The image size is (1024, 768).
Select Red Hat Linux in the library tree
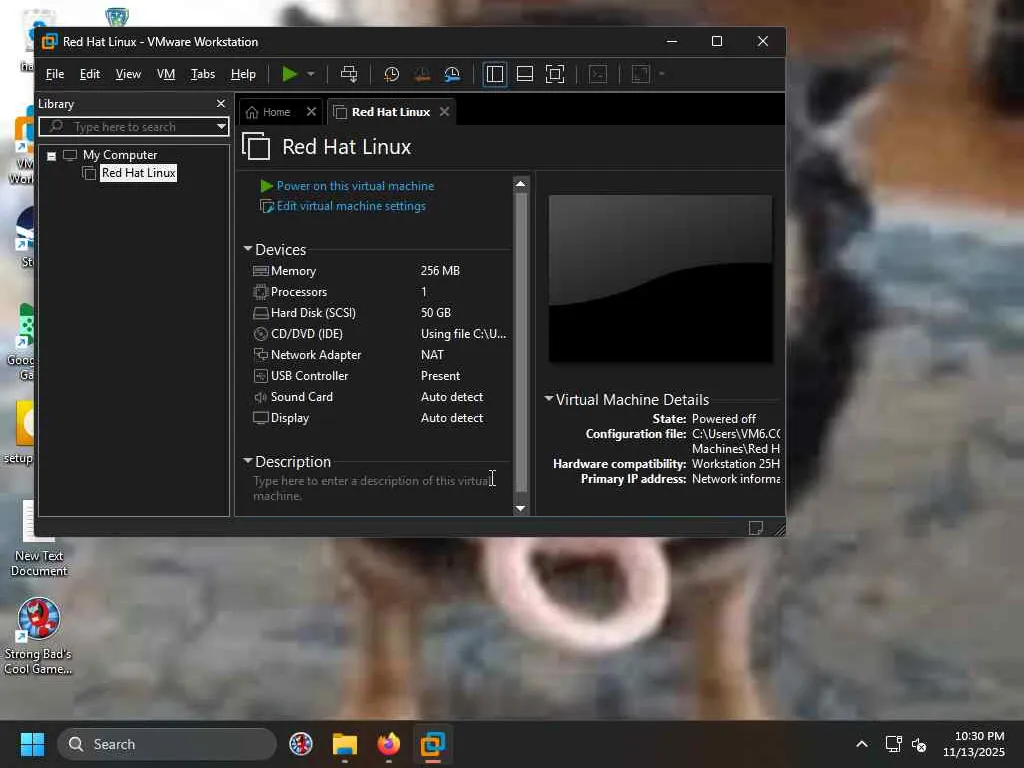(x=138, y=173)
